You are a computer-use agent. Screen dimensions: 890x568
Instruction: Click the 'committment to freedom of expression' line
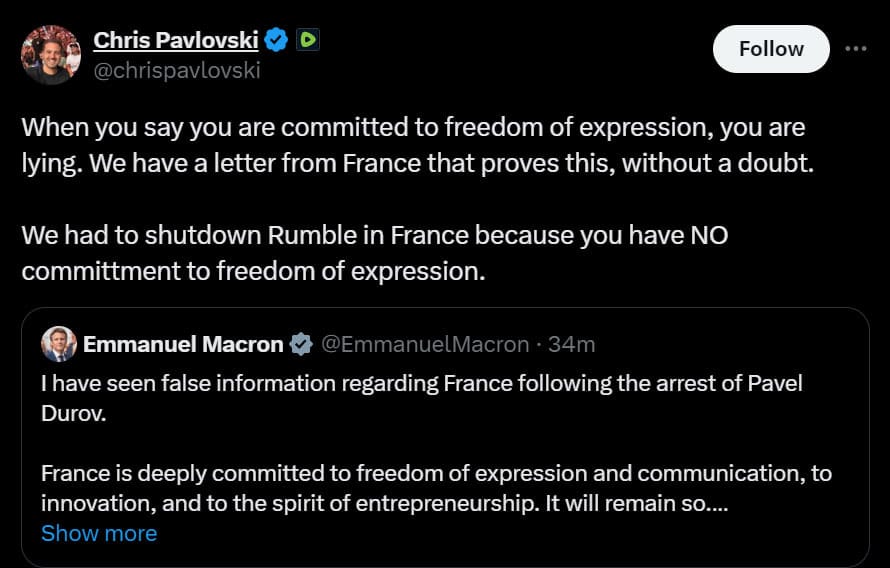click(x=254, y=271)
